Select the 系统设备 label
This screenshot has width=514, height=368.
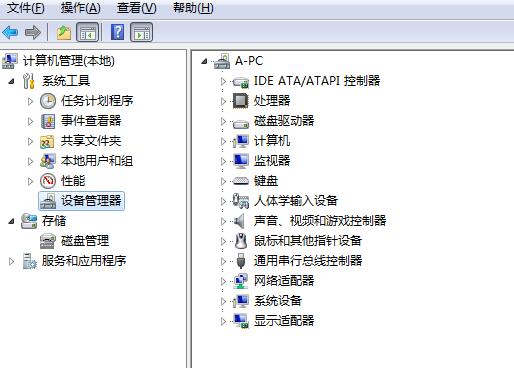278,301
